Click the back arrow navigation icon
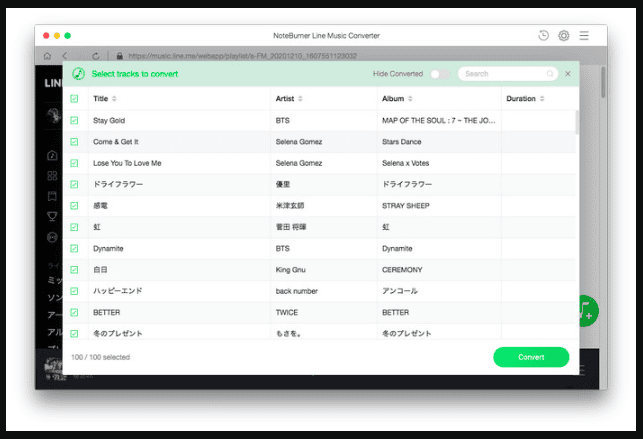Viewport: 643px width, 439px height. coord(64,56)
